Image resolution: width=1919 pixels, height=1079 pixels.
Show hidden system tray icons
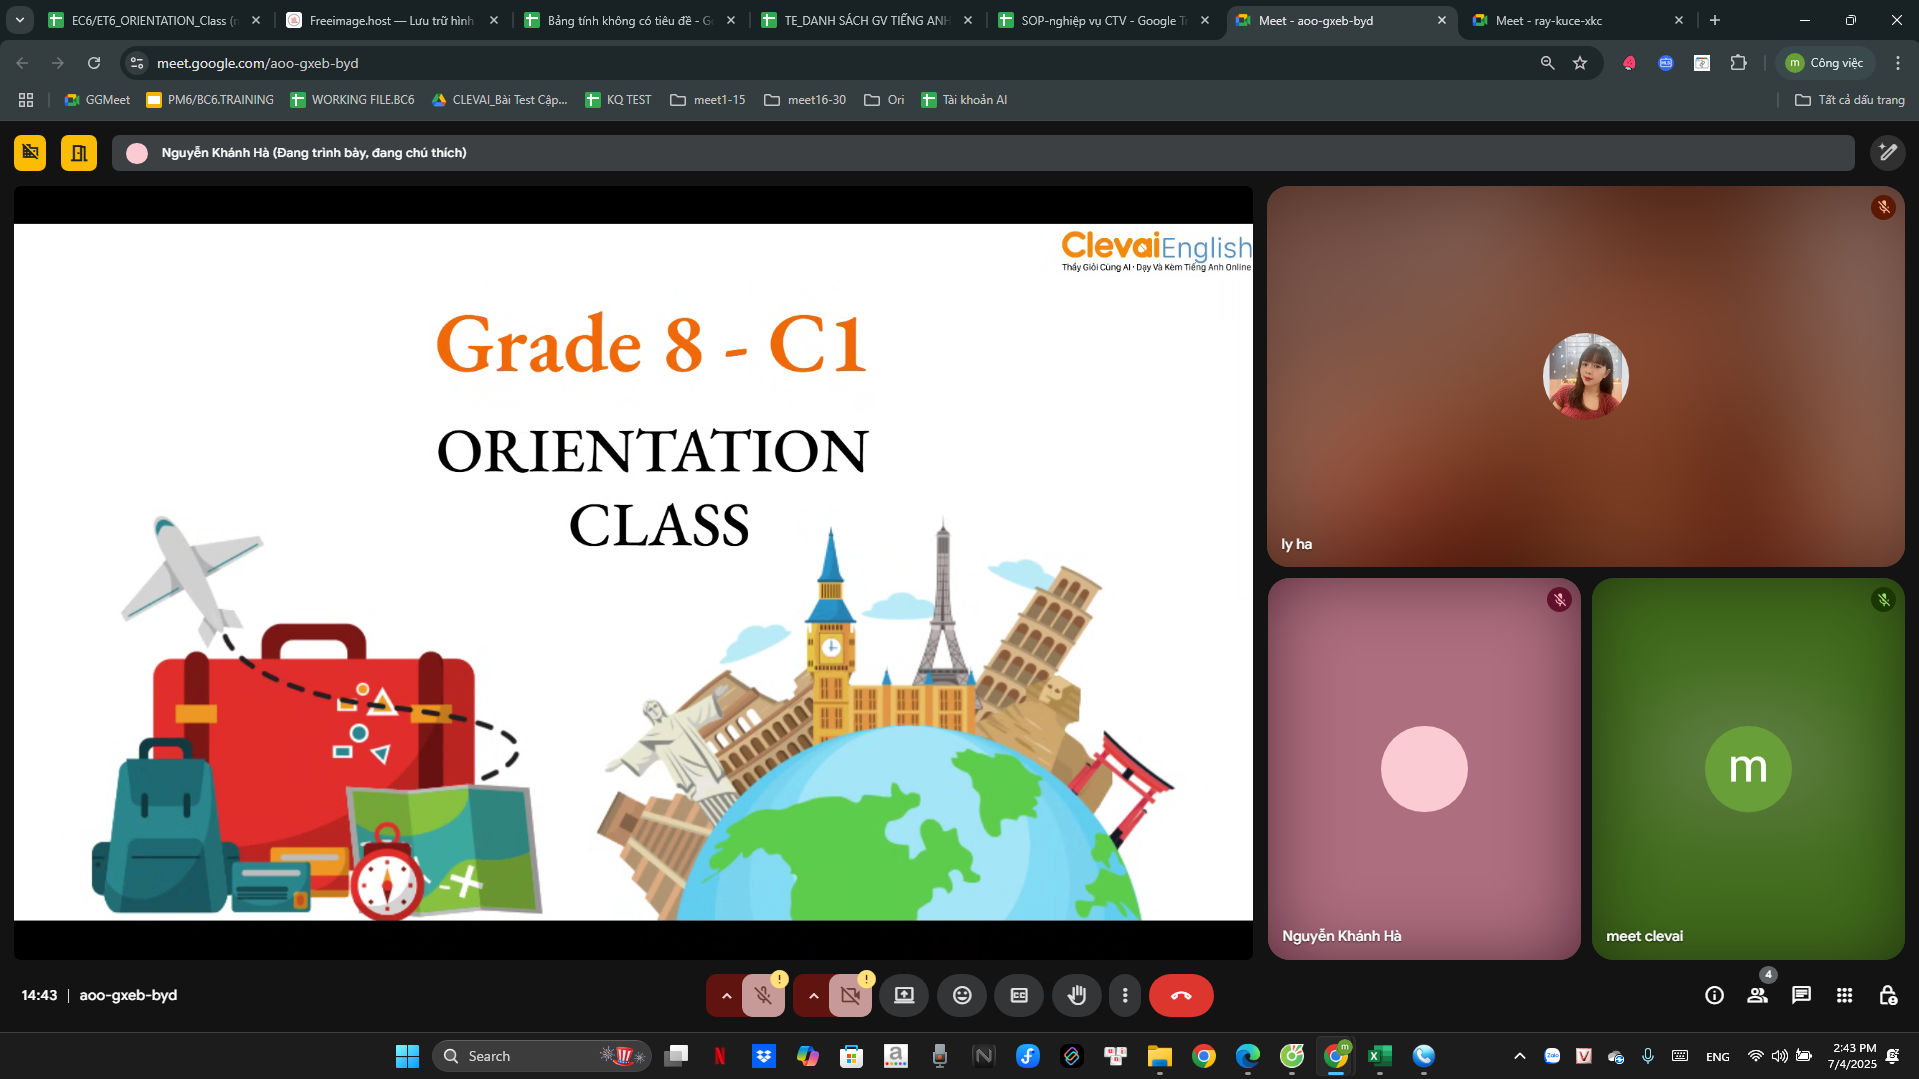click(x=1519, y=1056)
